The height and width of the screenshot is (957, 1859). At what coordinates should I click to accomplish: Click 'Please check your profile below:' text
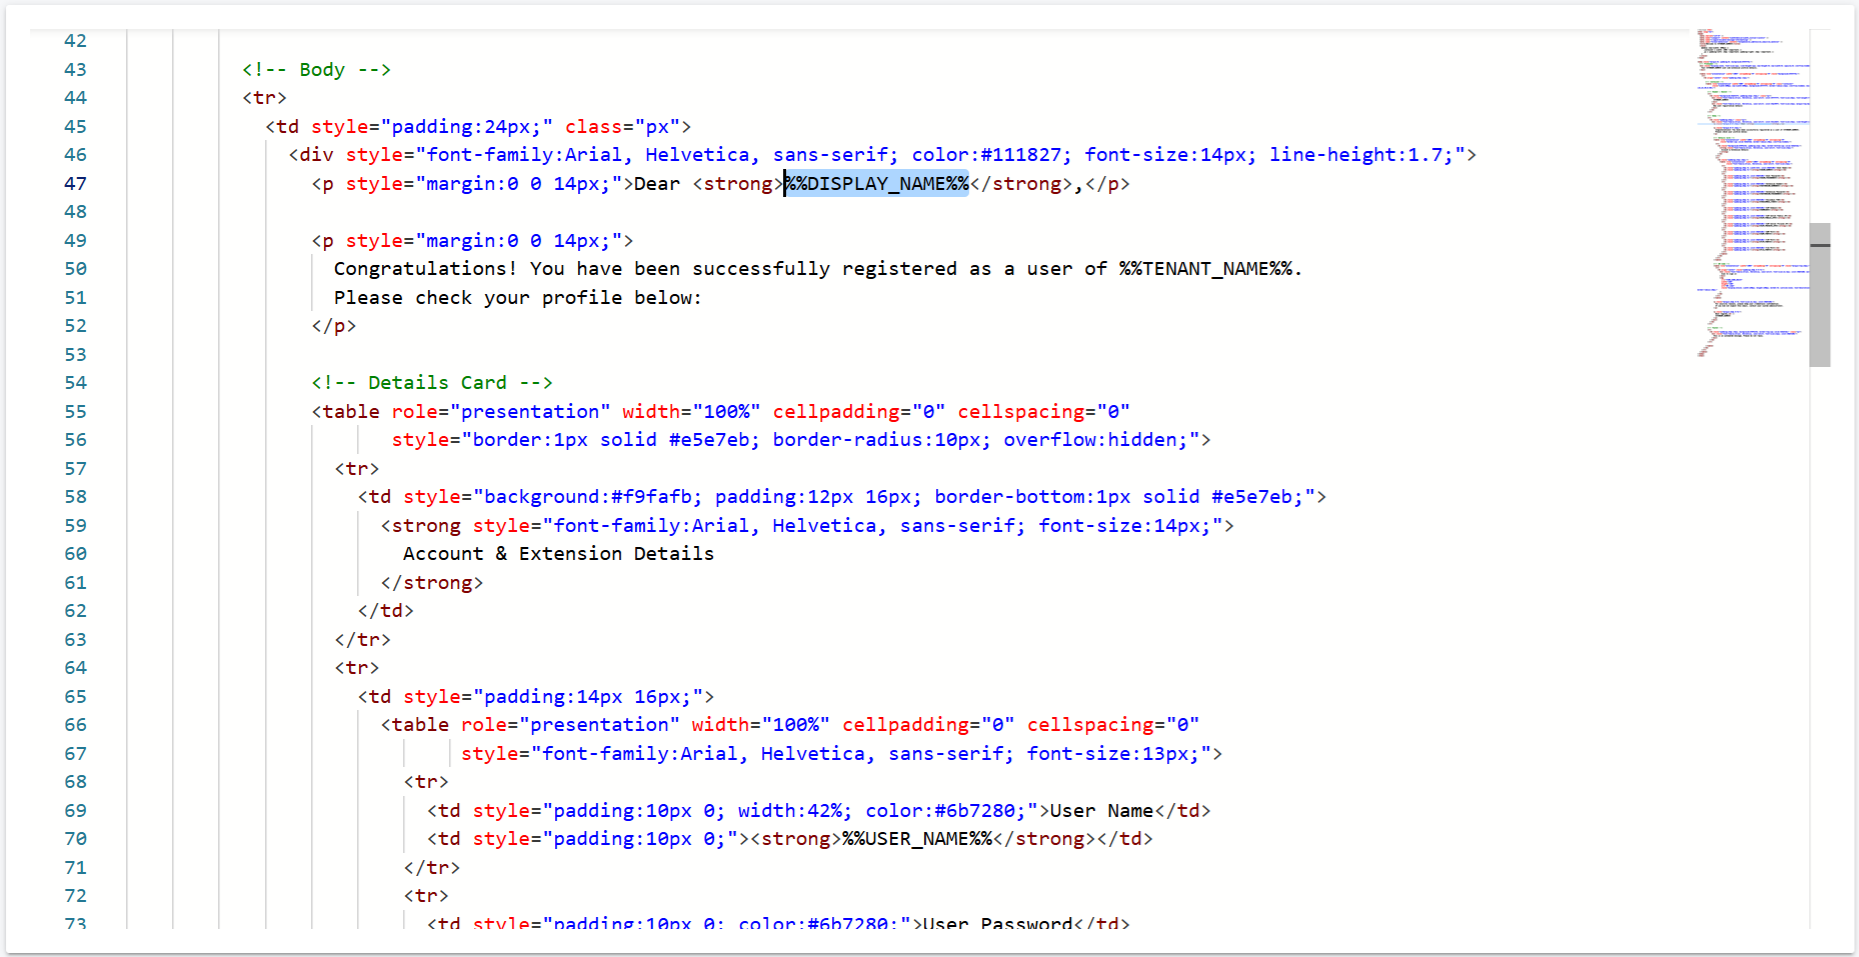pos(517,298)
